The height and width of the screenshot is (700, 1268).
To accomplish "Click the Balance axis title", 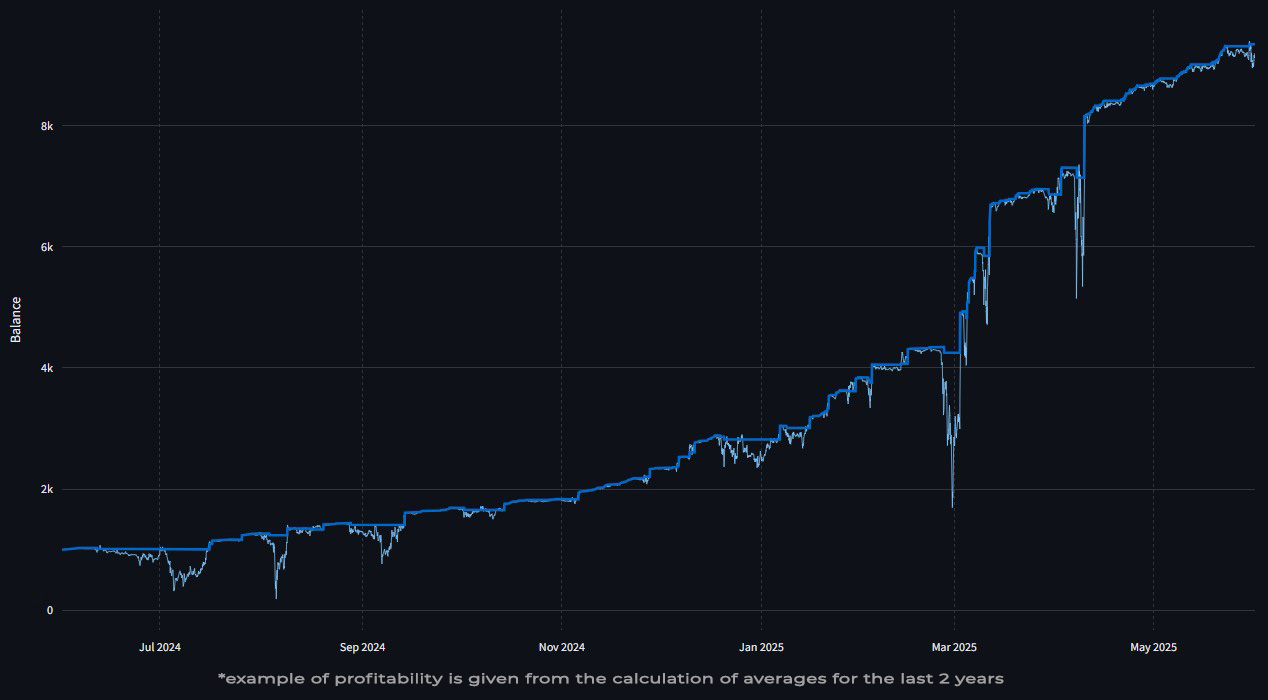I will click(14, 316).
